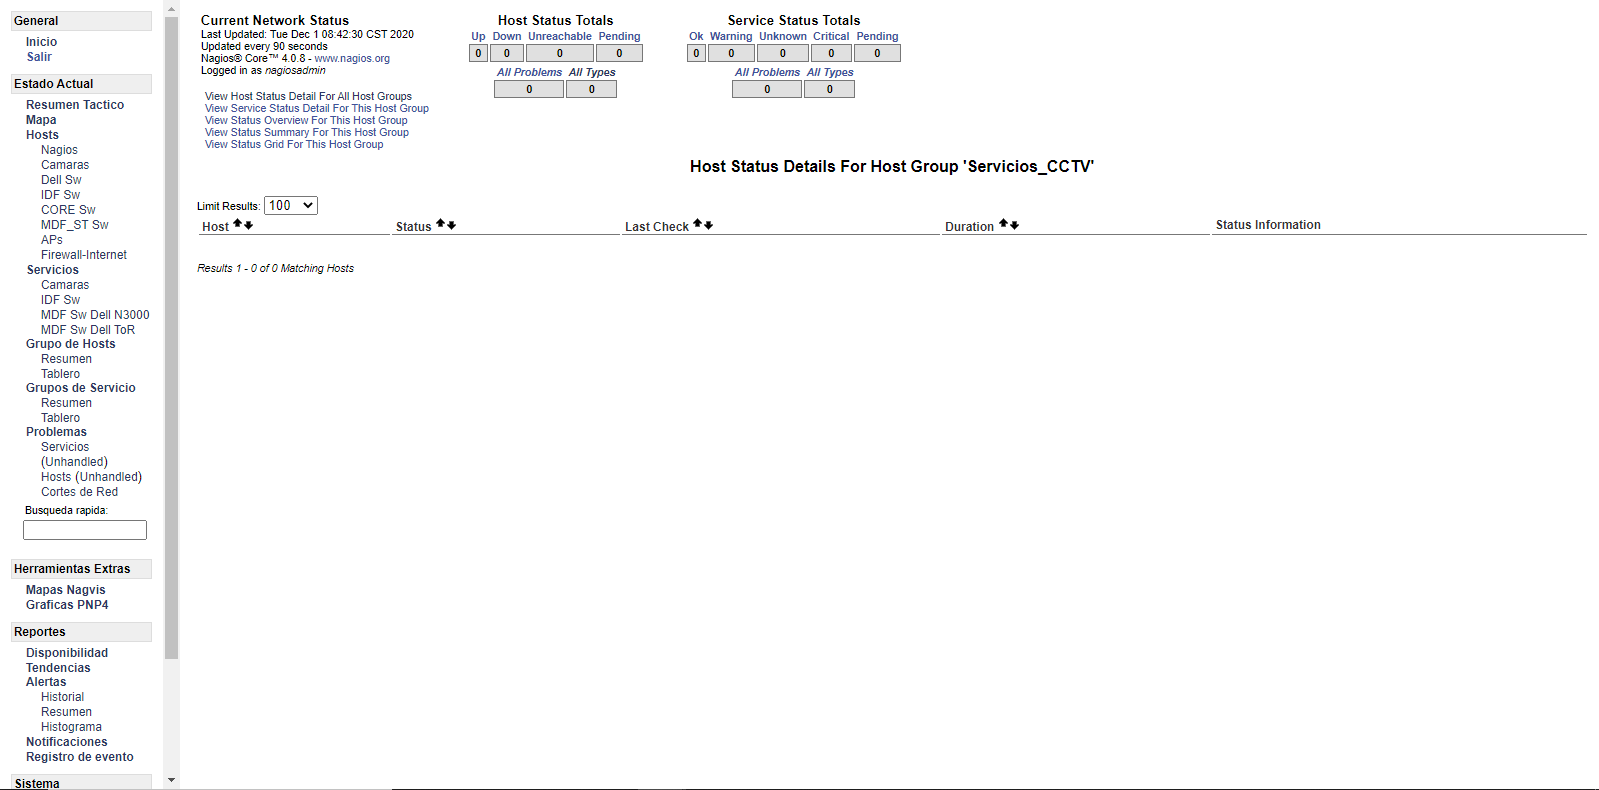This screenshot has height=790, width=1599.
Task: Open Resumen Tactico in sidebar
Action: [x=75, y=105]
